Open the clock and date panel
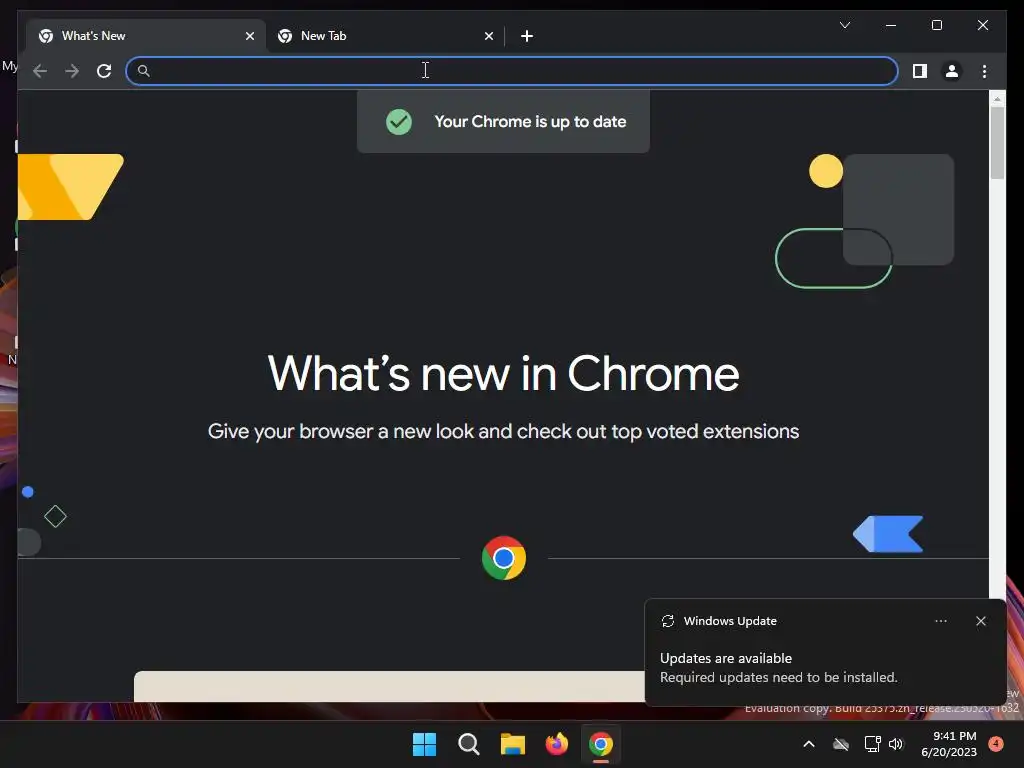 coord(949,744)
